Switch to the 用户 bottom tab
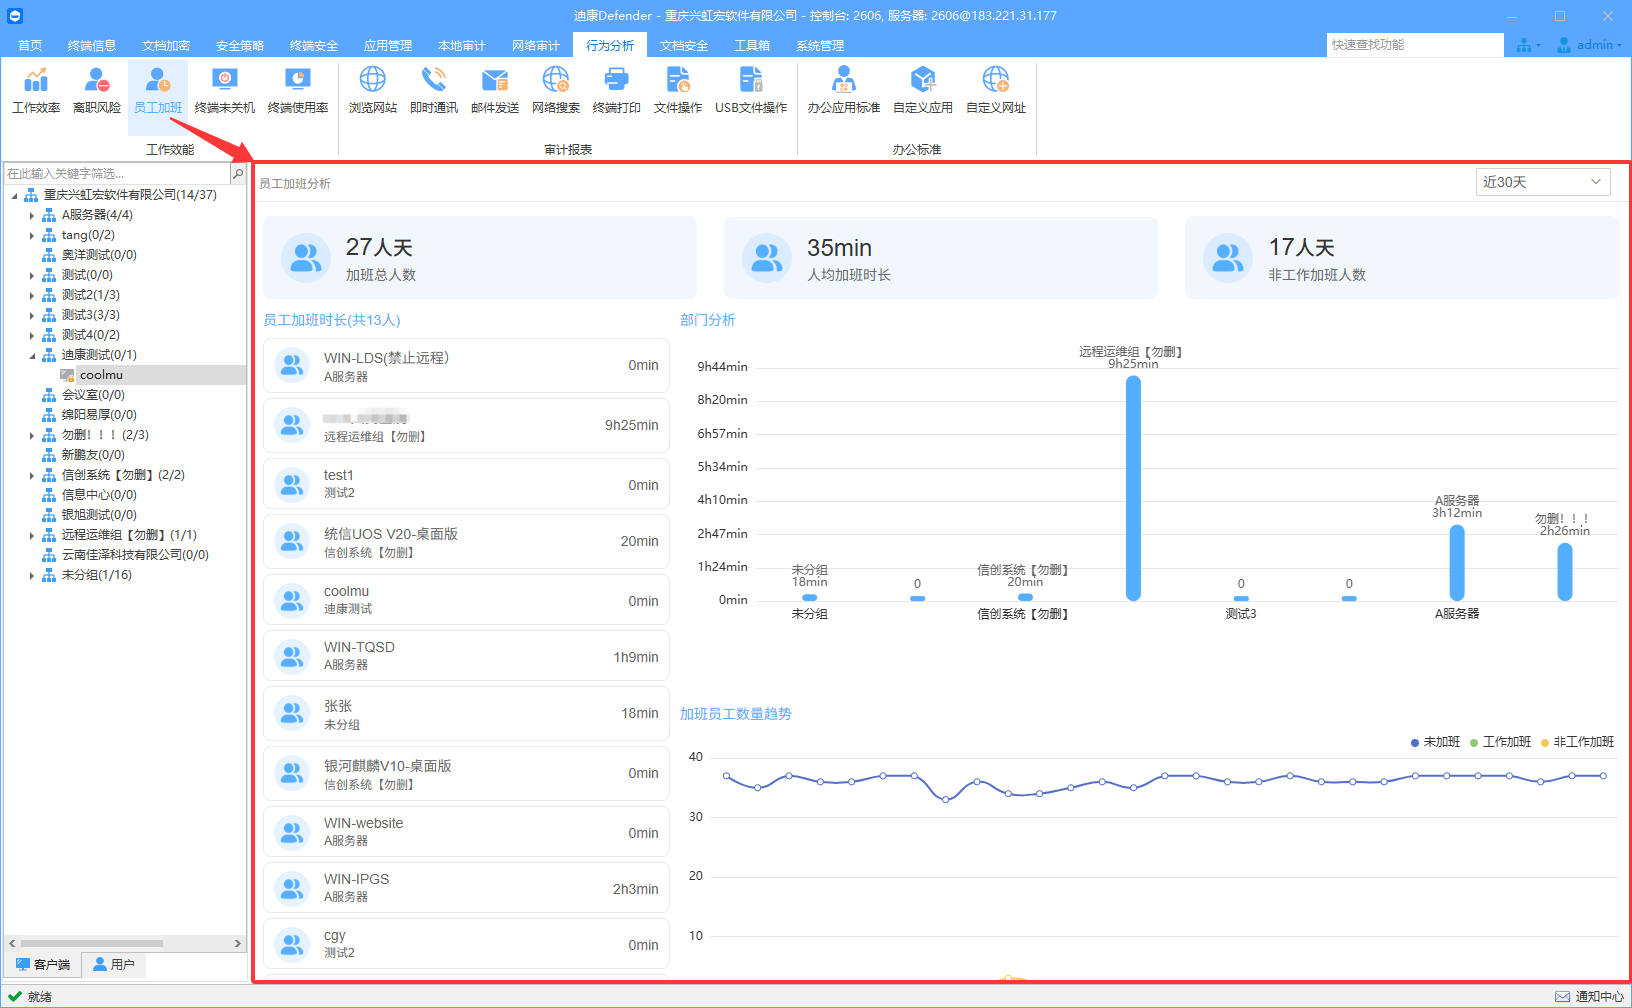The height and width of the screenshot is (1008, 1632). [114, 964]
